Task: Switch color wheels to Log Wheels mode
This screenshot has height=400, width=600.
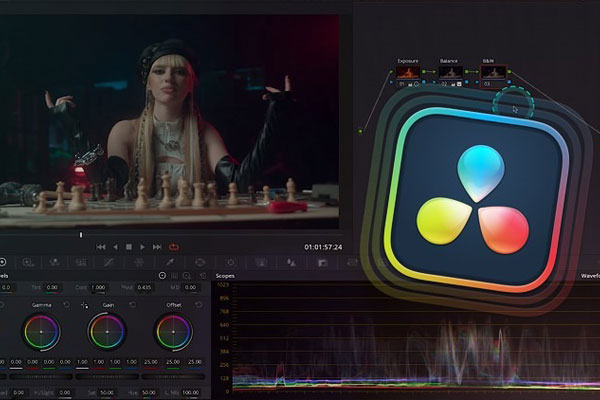Action: click(187, 276)
